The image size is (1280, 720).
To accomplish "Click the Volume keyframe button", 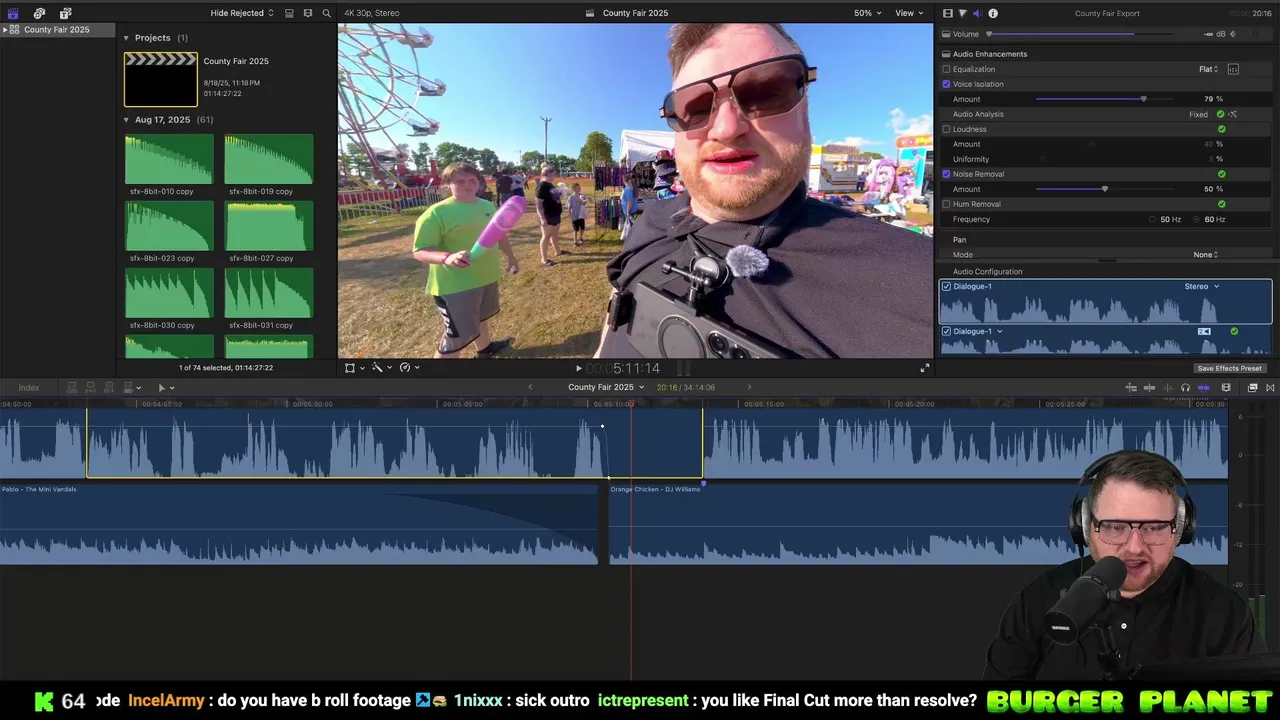I will pos(1234,34).
